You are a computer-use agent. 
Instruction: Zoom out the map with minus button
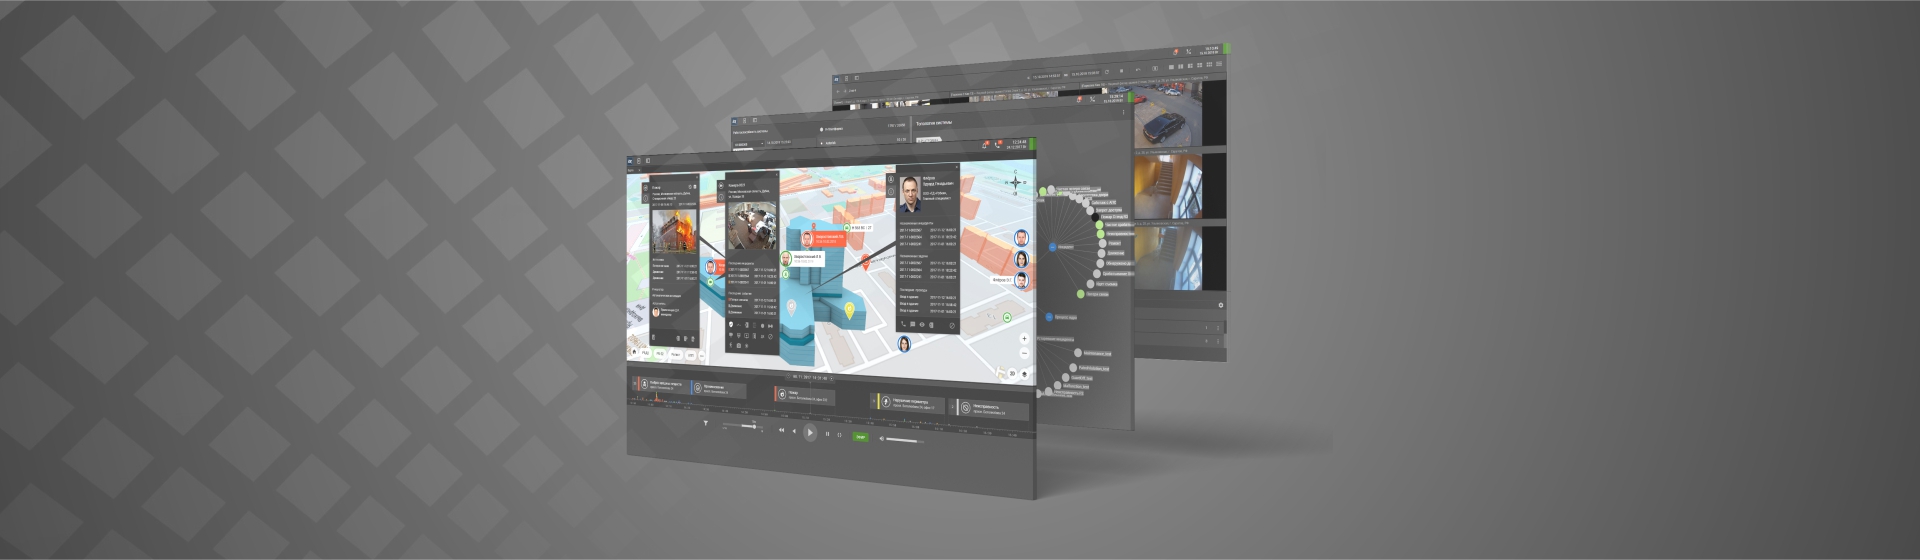pos(1024,353)
